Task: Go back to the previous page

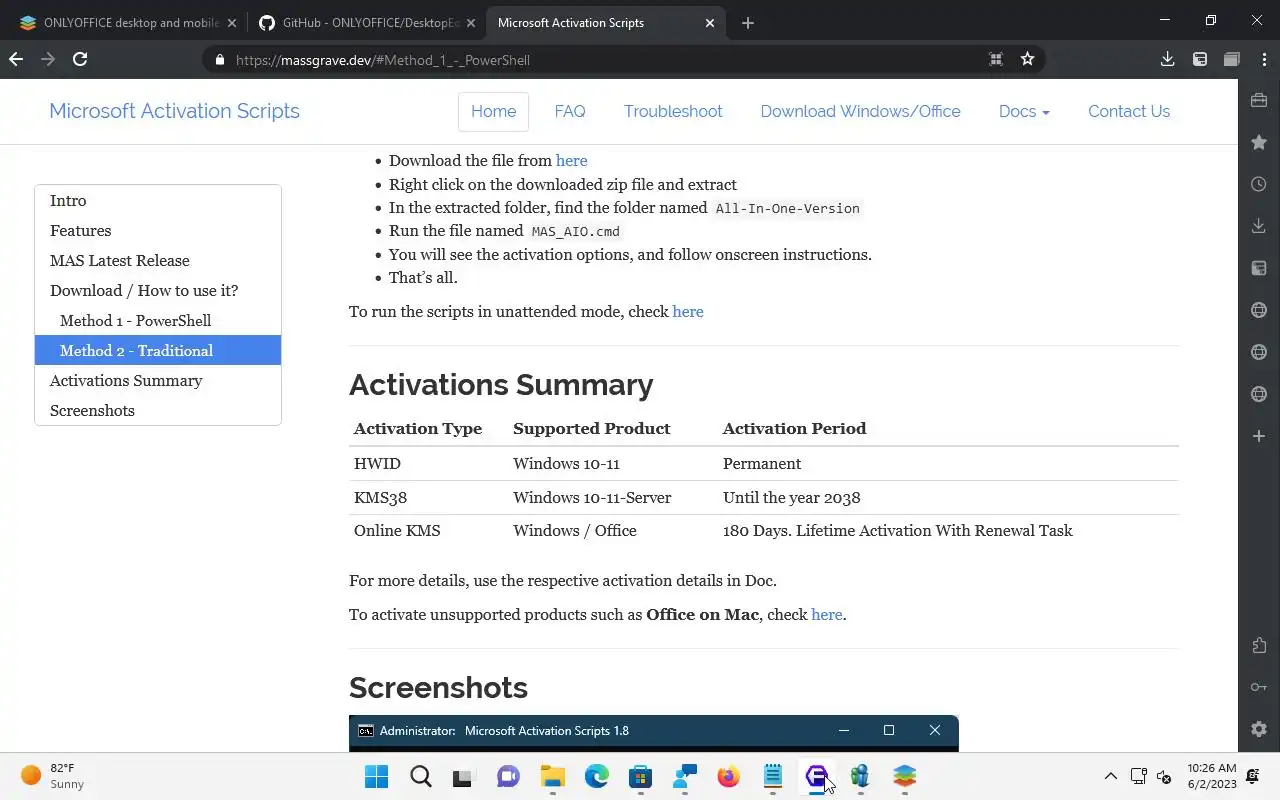Action: [16, 59]
